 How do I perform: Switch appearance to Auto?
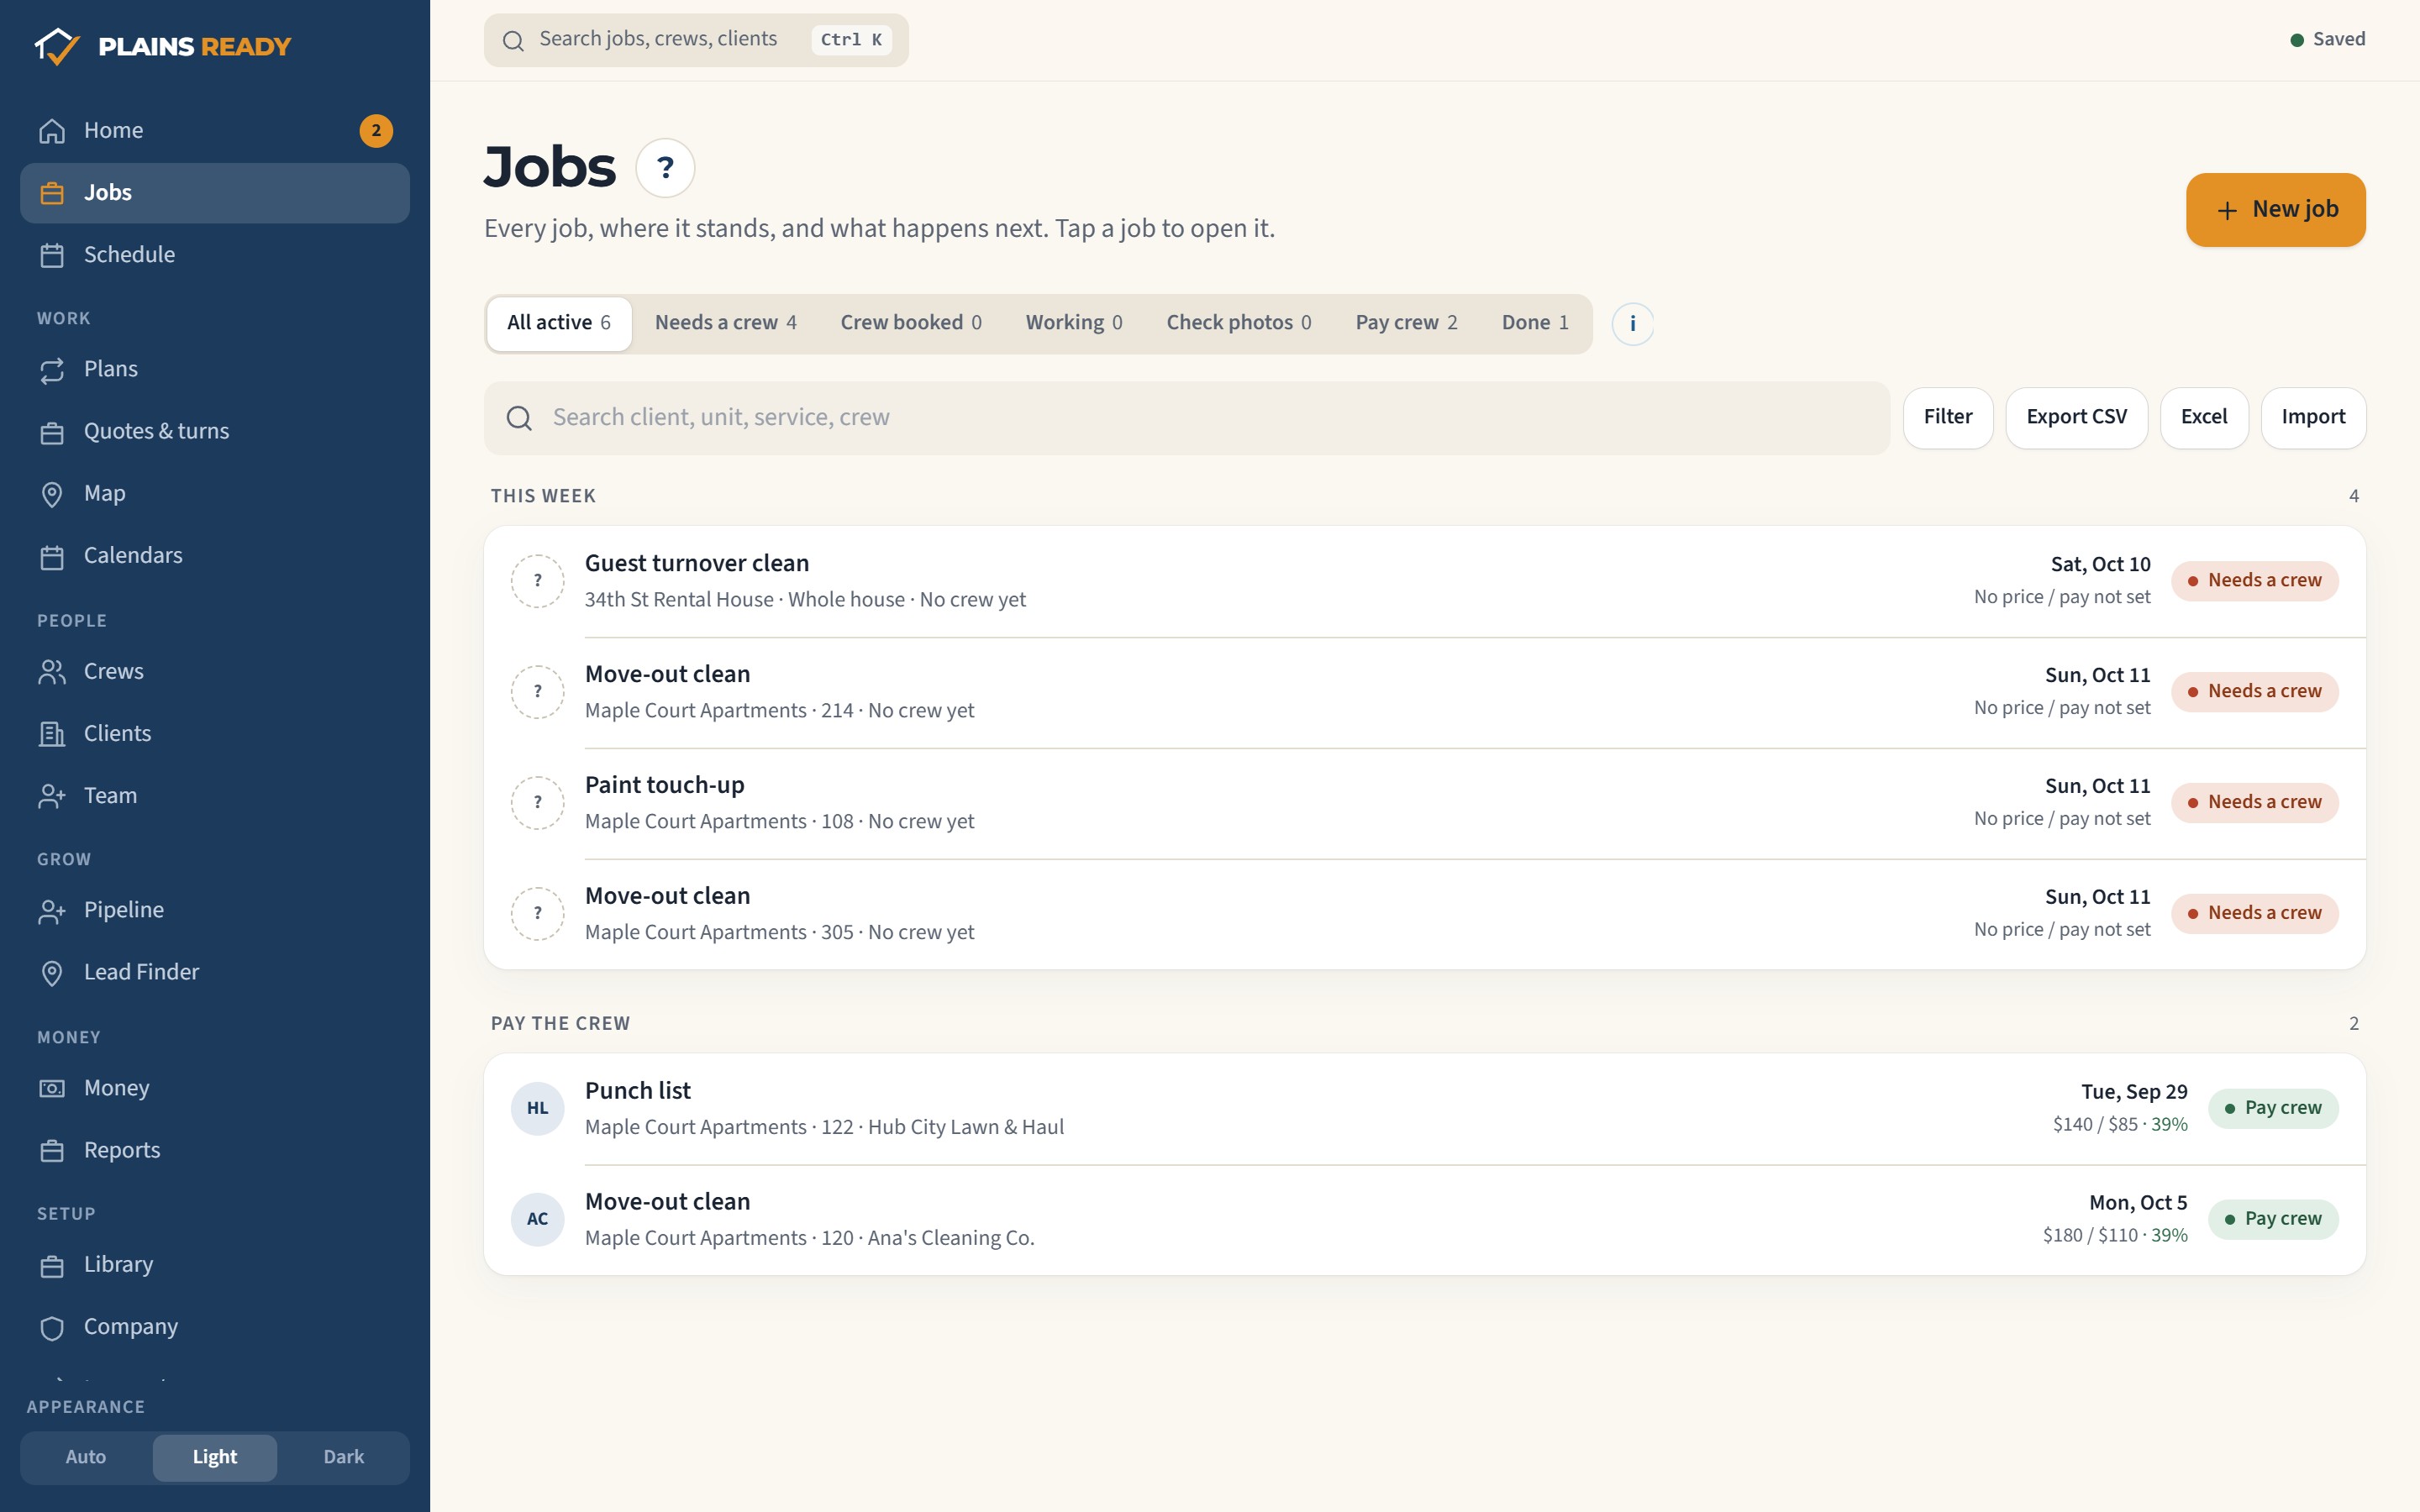point(86,1457)
